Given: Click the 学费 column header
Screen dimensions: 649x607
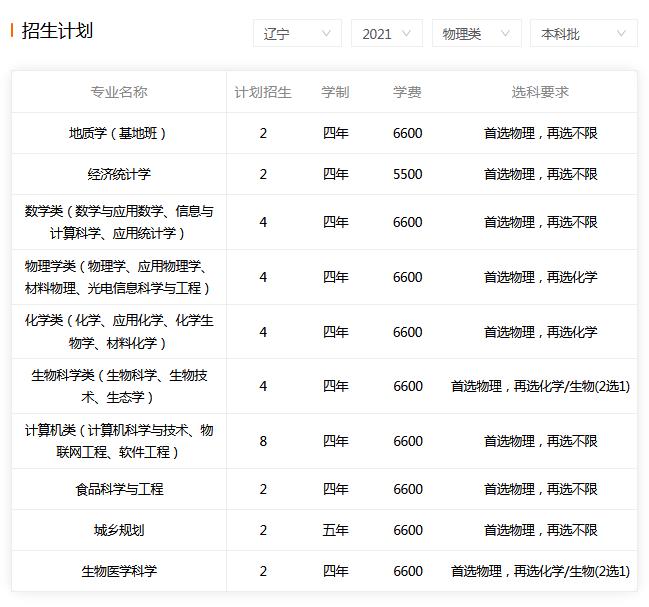Looking at the screenshot, I should coord(407,92).
